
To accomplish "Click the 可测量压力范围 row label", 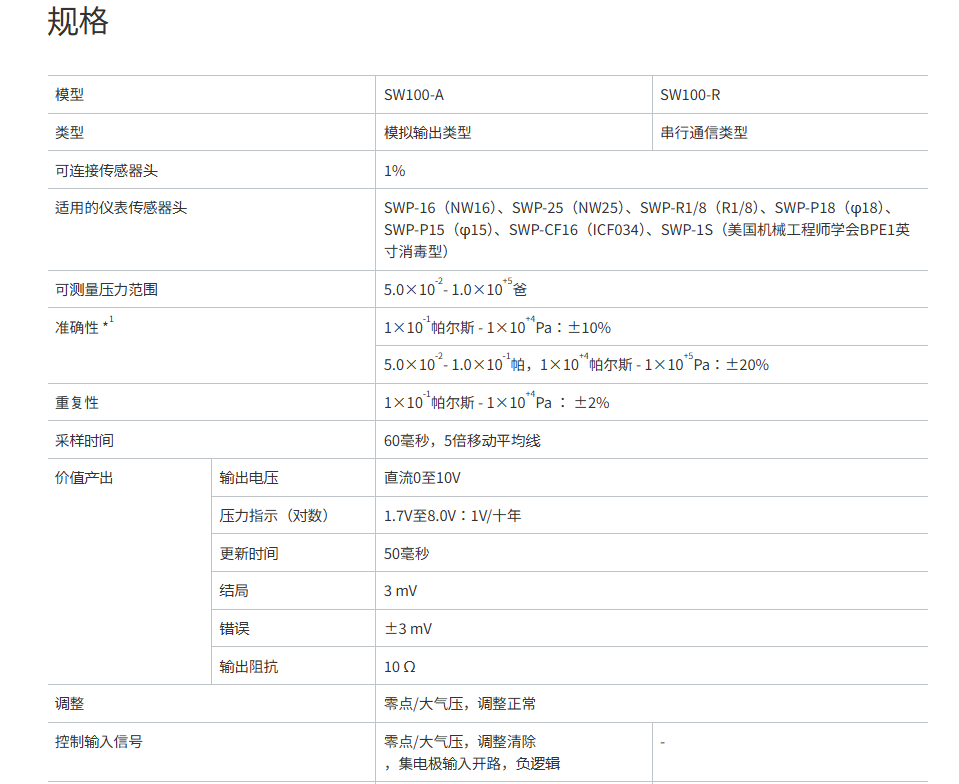I will [x=106, y=290].
